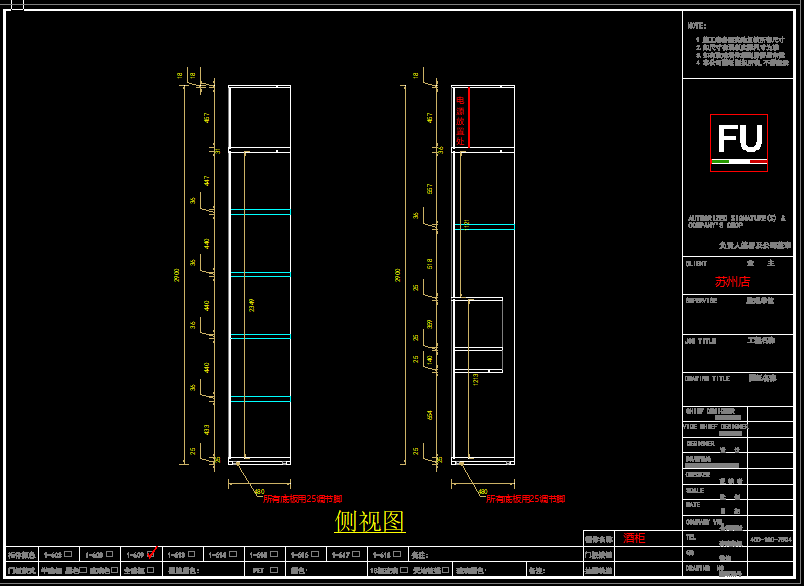Tick the 1-405 color checkbox
Screen dimensions: 804x586
(x=68, y=554)
